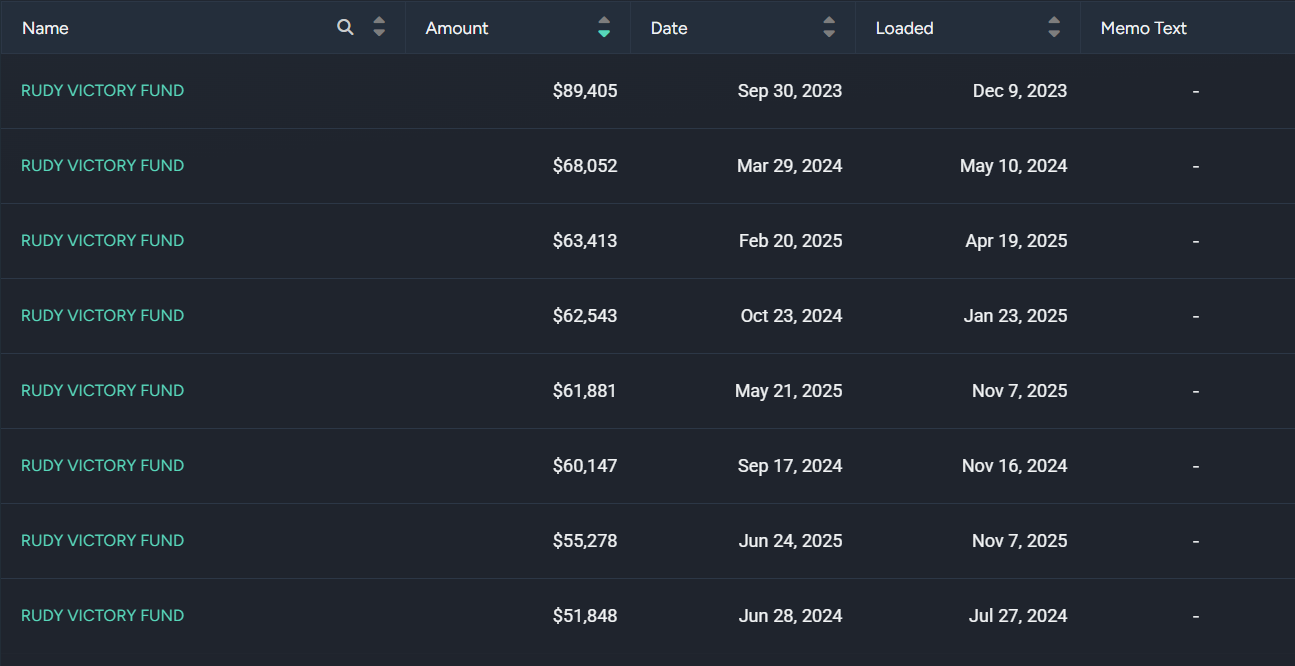Open Rudy Victory Fund link in $61,881 row
The image size is (1295, 666).
point(103,391)
